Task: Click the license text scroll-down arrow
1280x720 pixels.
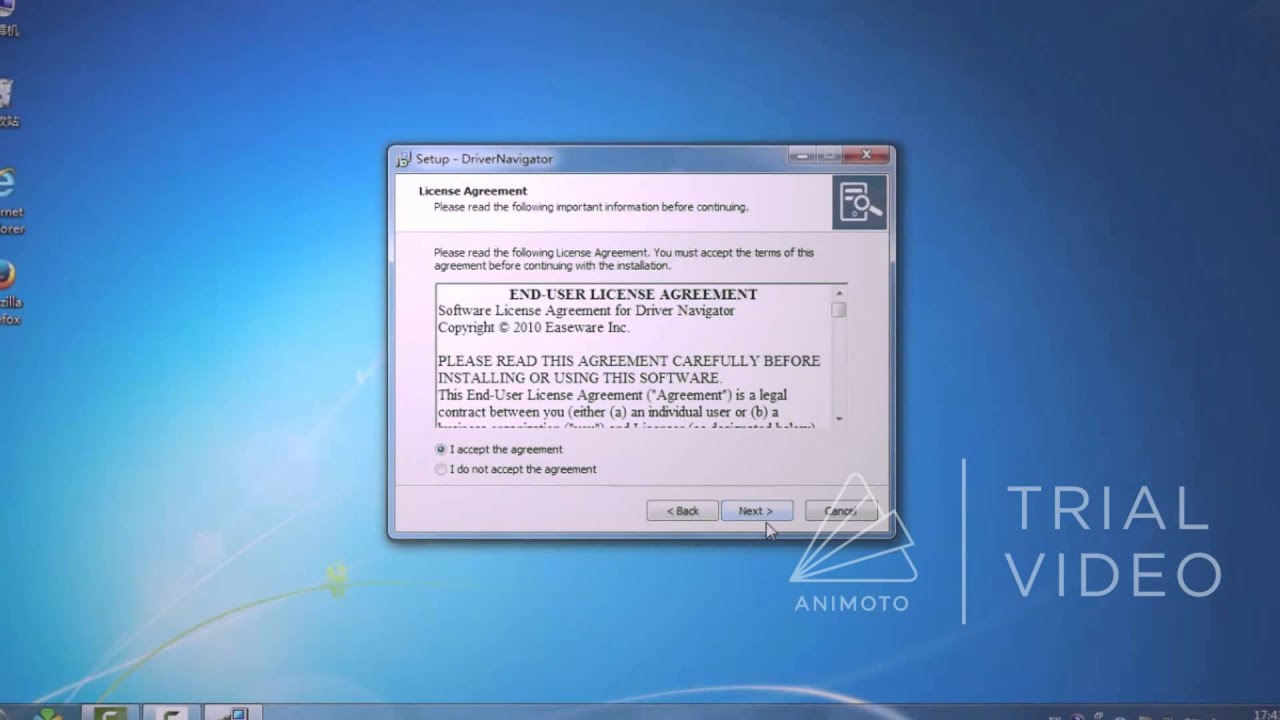Action: pos(838,418)
